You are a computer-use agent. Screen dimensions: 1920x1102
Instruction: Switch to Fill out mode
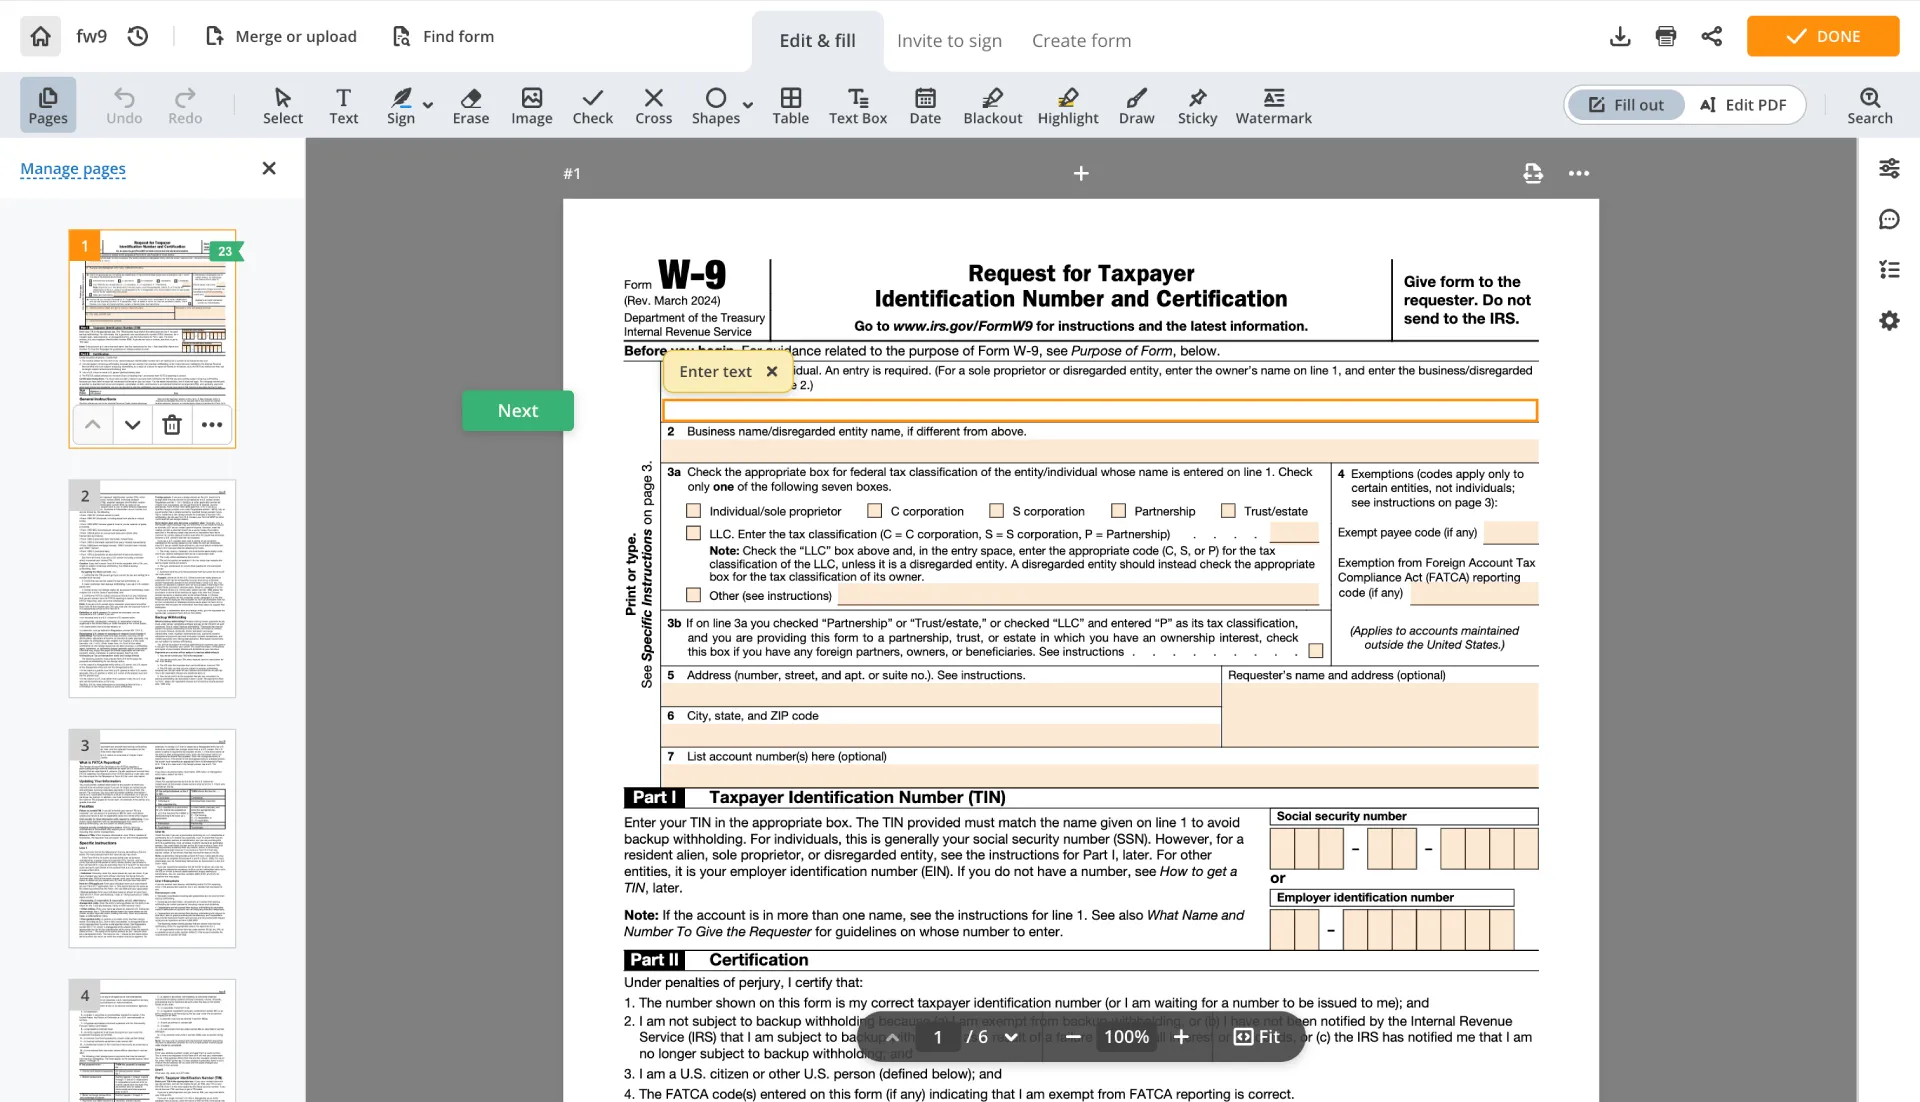coord(1627,105)
